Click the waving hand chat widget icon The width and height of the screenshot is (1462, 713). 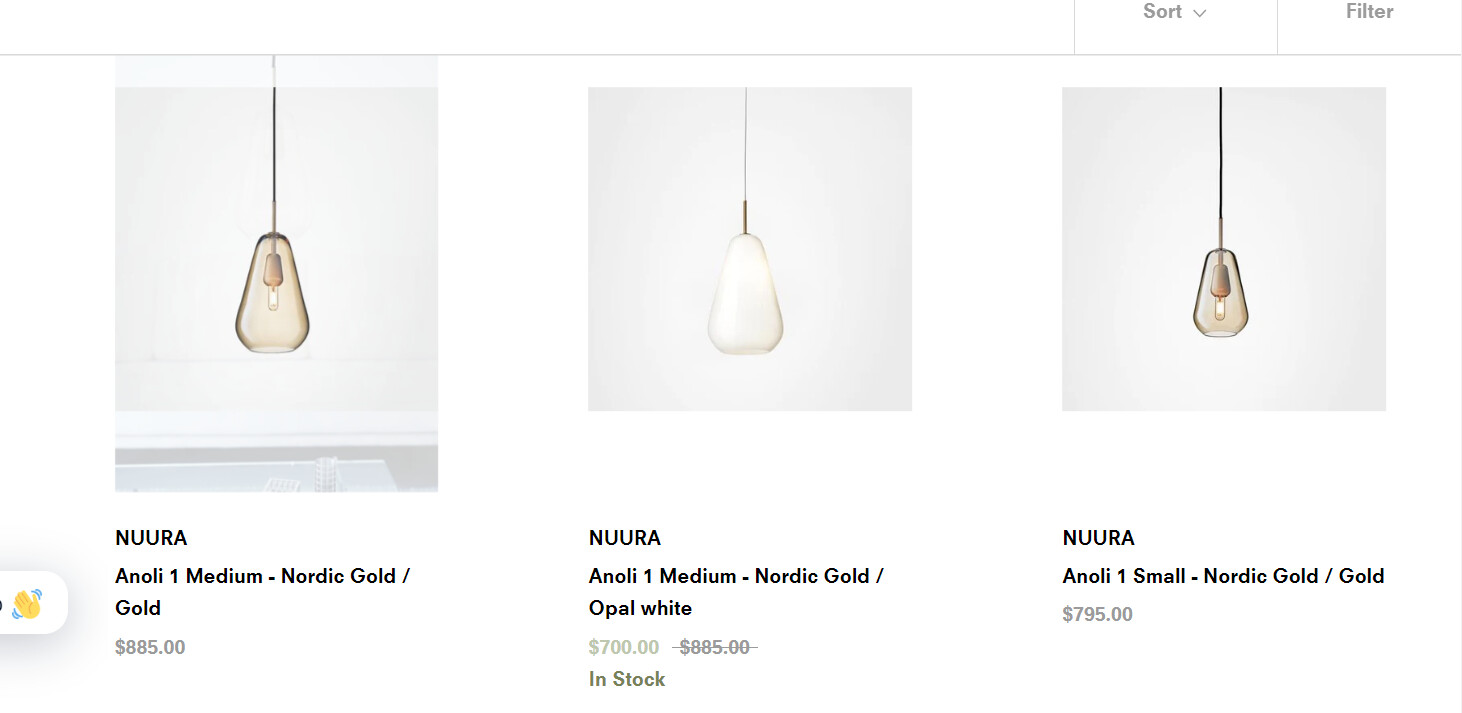(27, 604)
